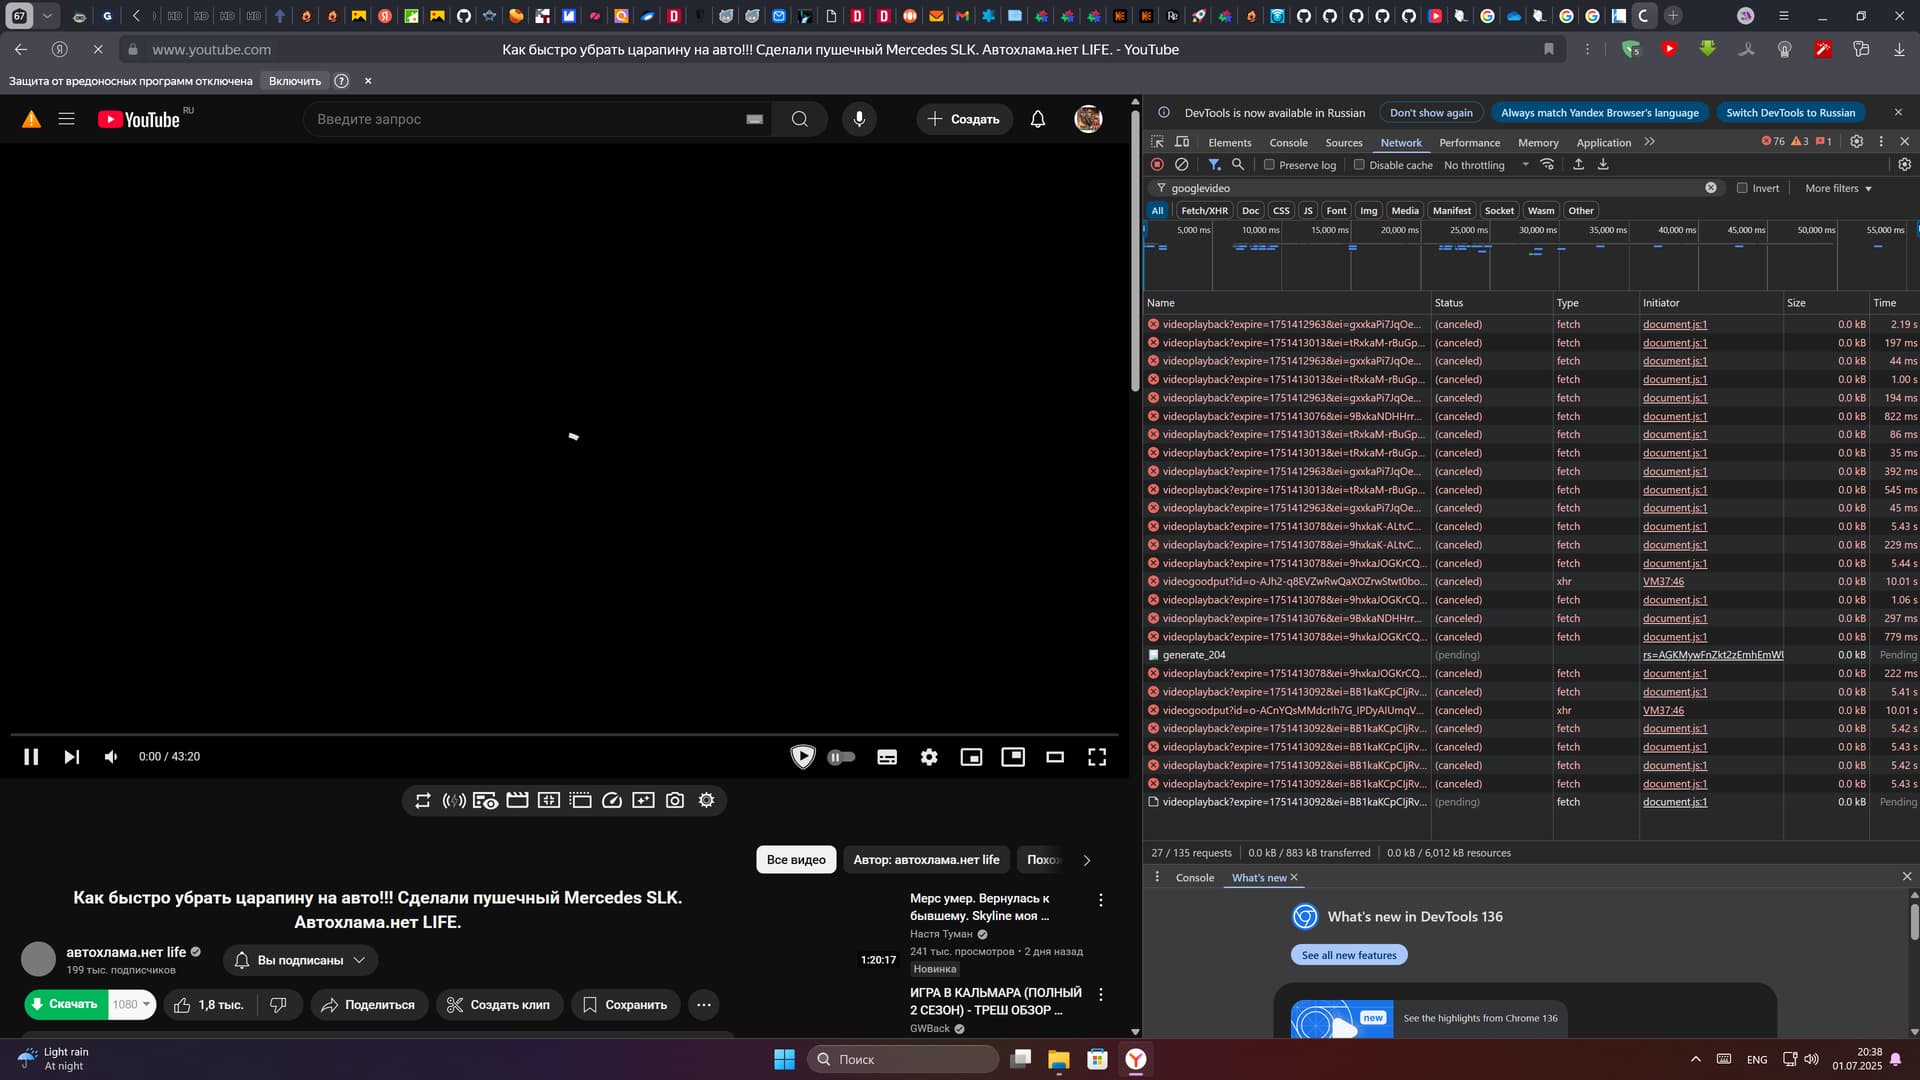Toggle device toolbar in DevTools

click(x=1182, y=142)
